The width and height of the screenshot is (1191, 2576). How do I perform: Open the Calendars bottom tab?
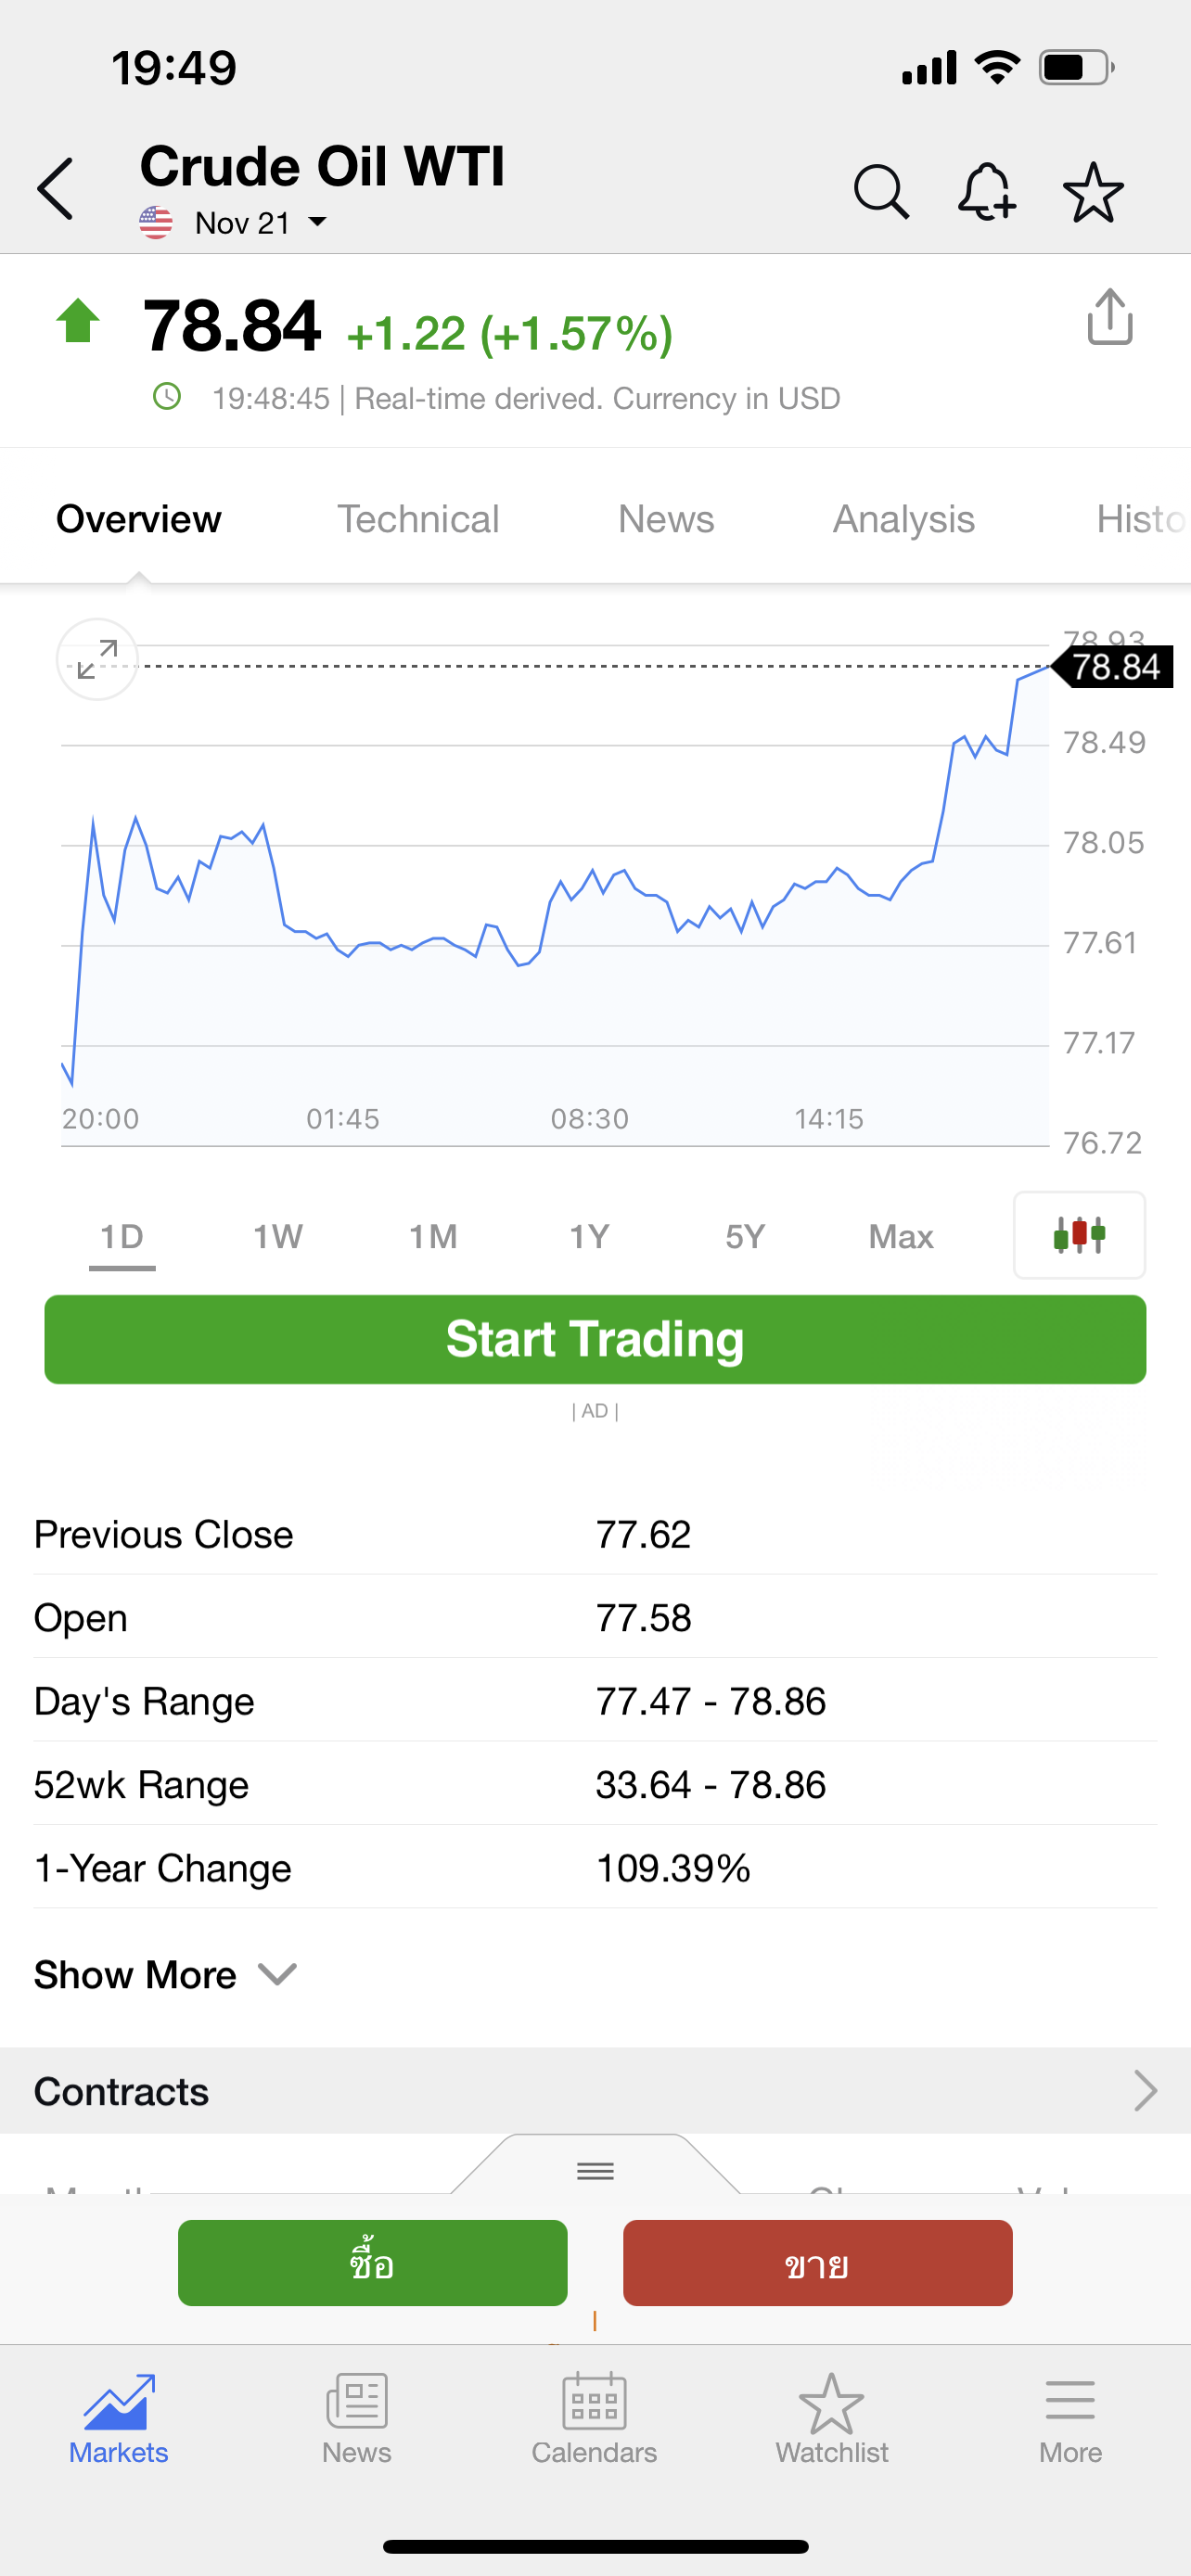click(x=594, y=2419)
